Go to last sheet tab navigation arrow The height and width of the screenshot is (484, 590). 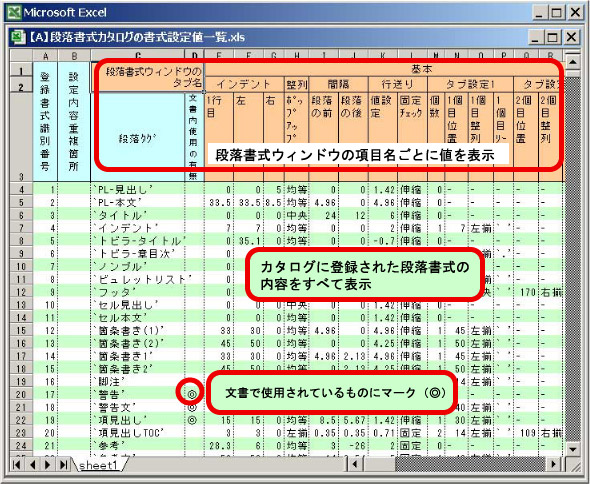[x=63, y=464]
